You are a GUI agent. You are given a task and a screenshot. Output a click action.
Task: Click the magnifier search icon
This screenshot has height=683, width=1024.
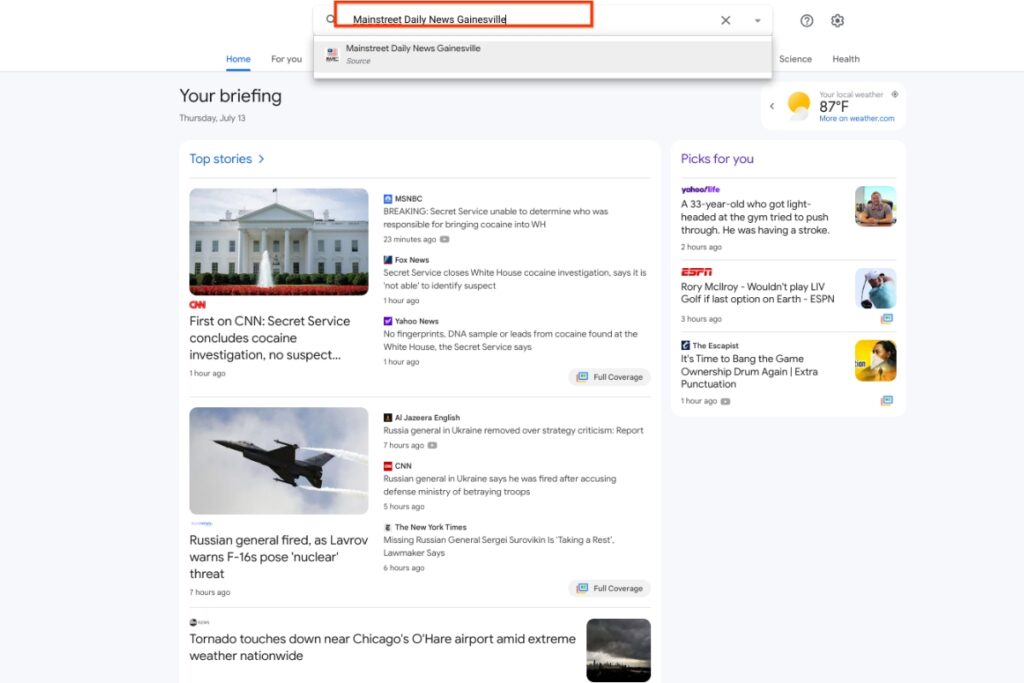tap(331, 20)
